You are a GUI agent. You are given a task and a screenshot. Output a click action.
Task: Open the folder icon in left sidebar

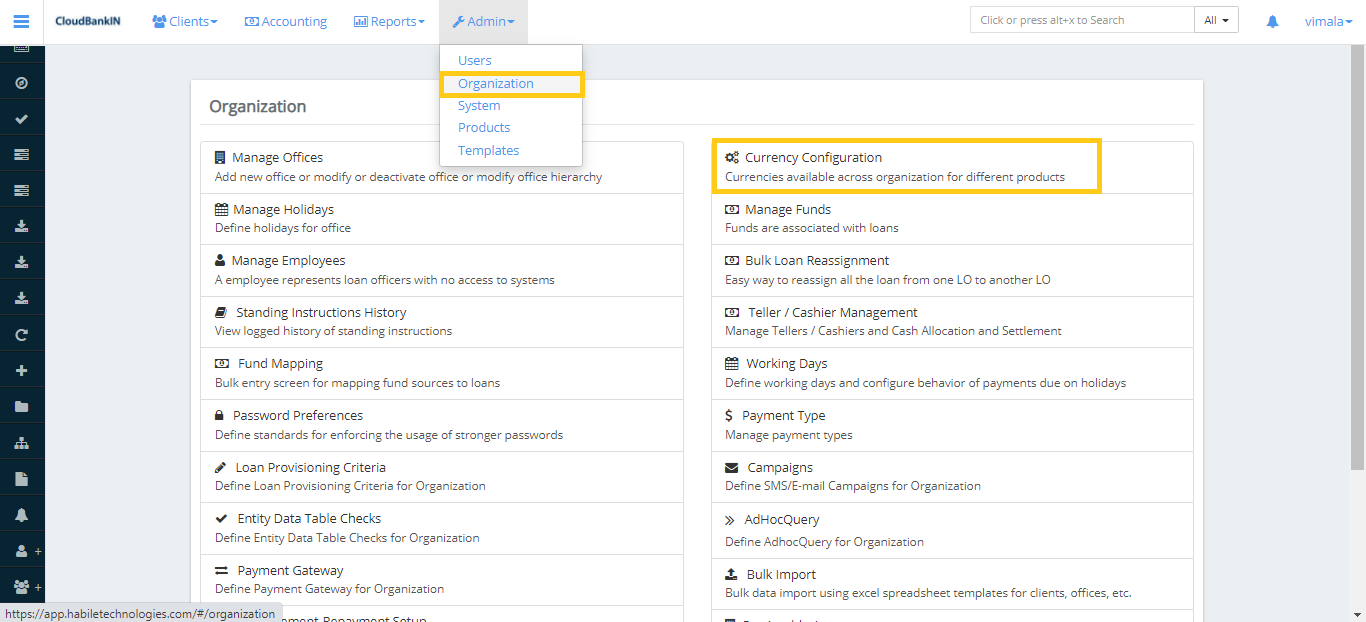pos(21,407)
